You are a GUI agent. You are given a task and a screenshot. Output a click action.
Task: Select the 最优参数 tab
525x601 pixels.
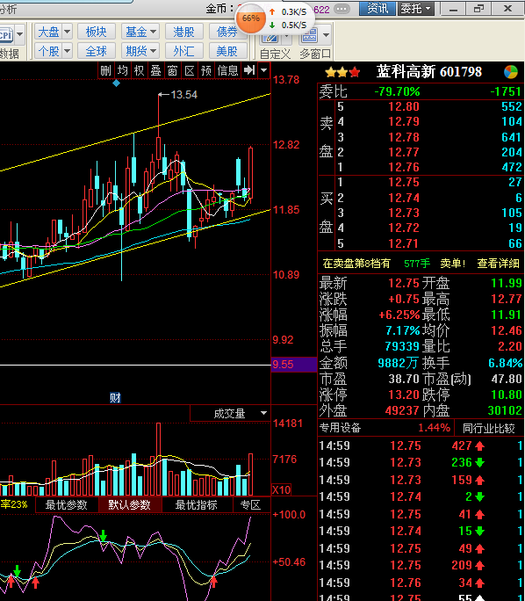pos(67,505)
